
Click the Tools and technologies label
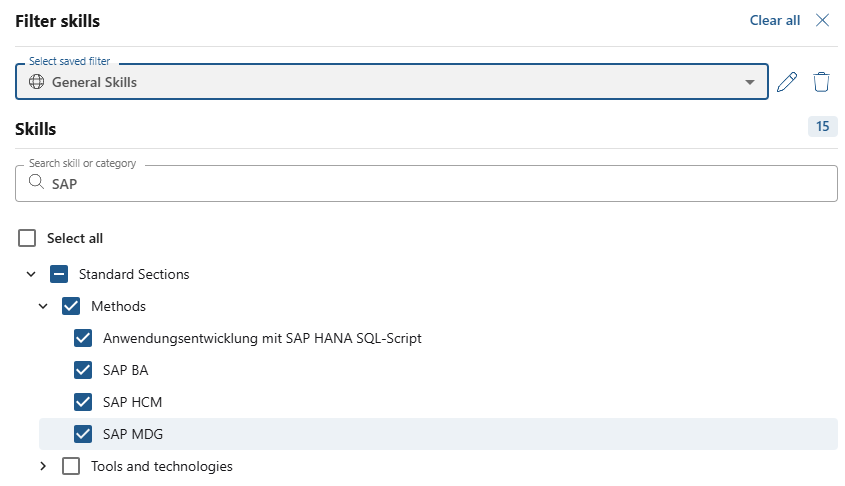(162, 466)
